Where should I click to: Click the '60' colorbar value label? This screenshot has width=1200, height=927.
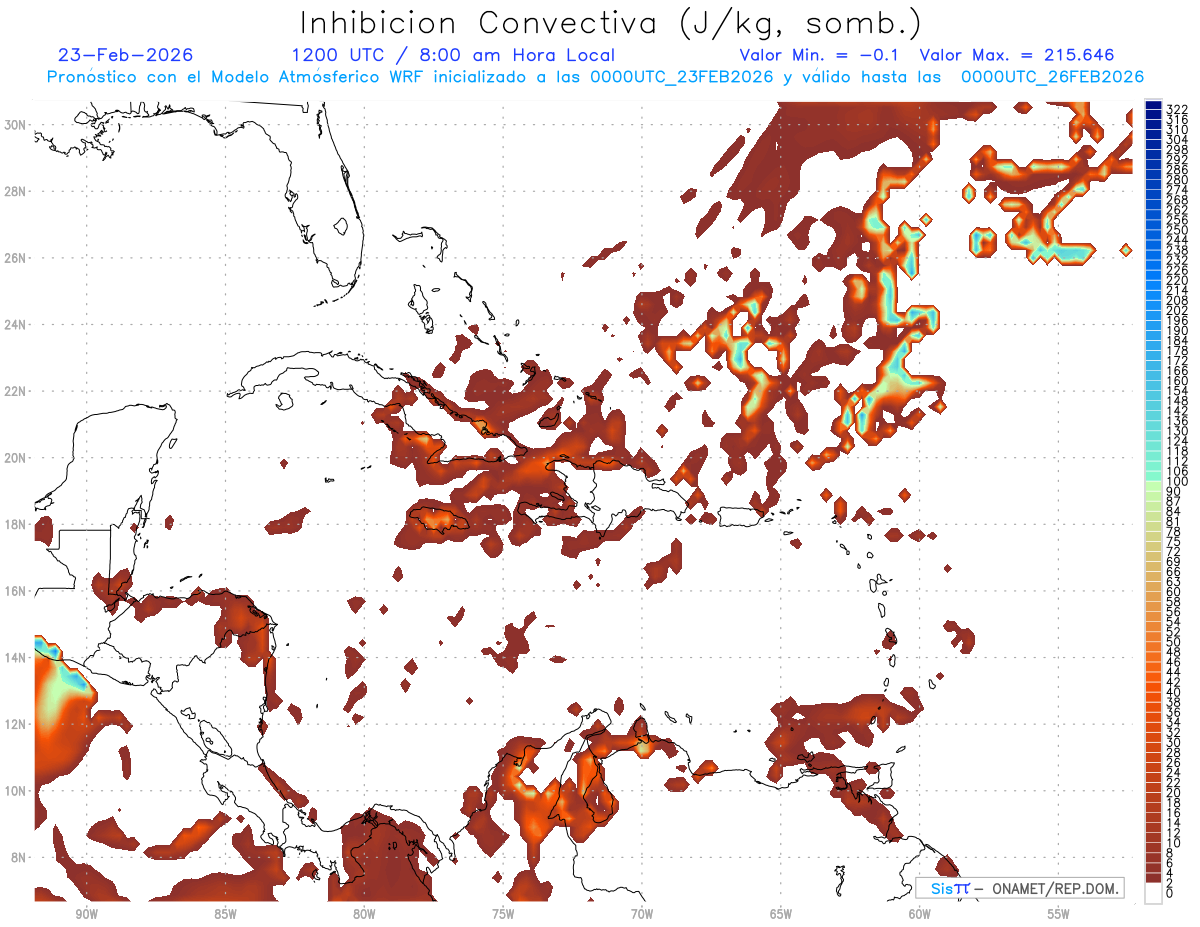coord(1174,591)
